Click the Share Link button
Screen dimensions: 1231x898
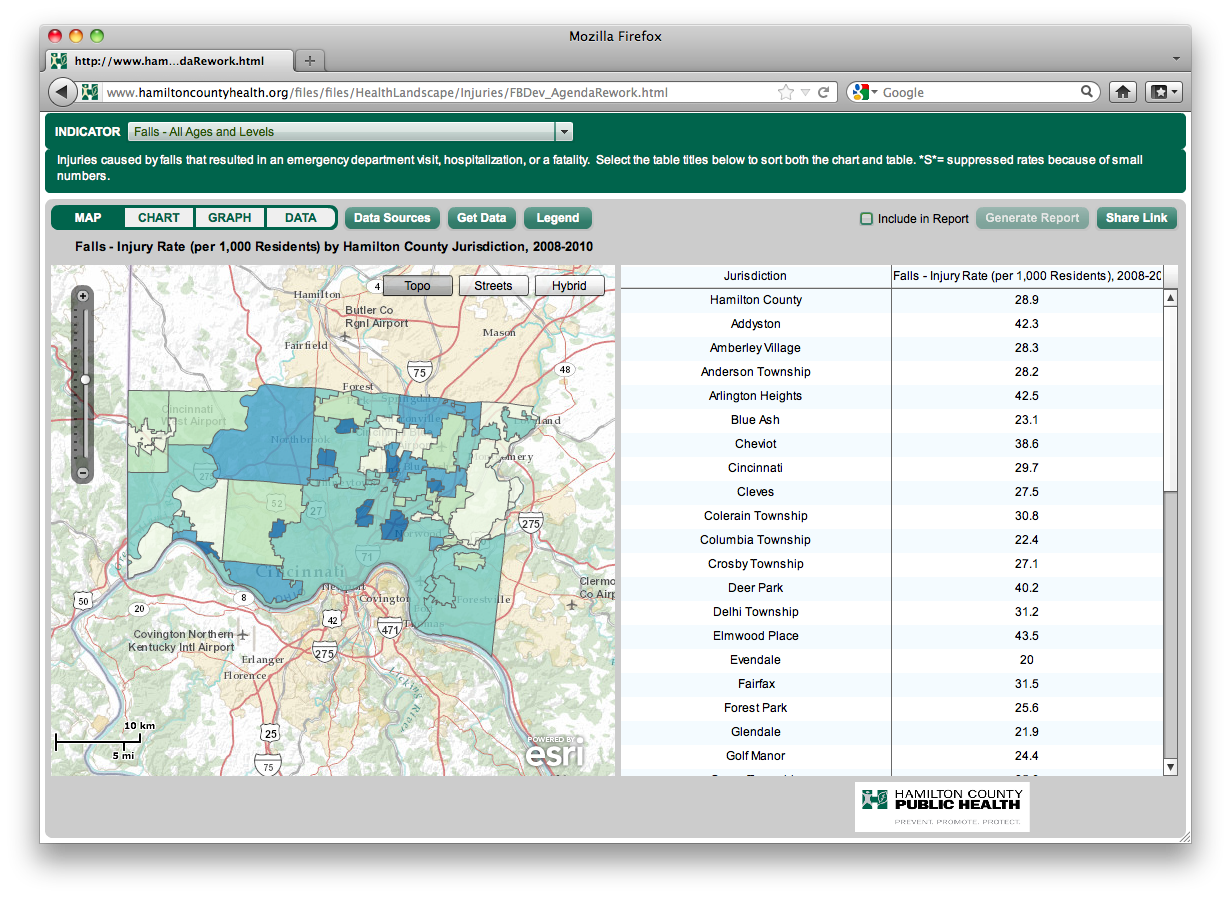click(x=1137, y=218)
